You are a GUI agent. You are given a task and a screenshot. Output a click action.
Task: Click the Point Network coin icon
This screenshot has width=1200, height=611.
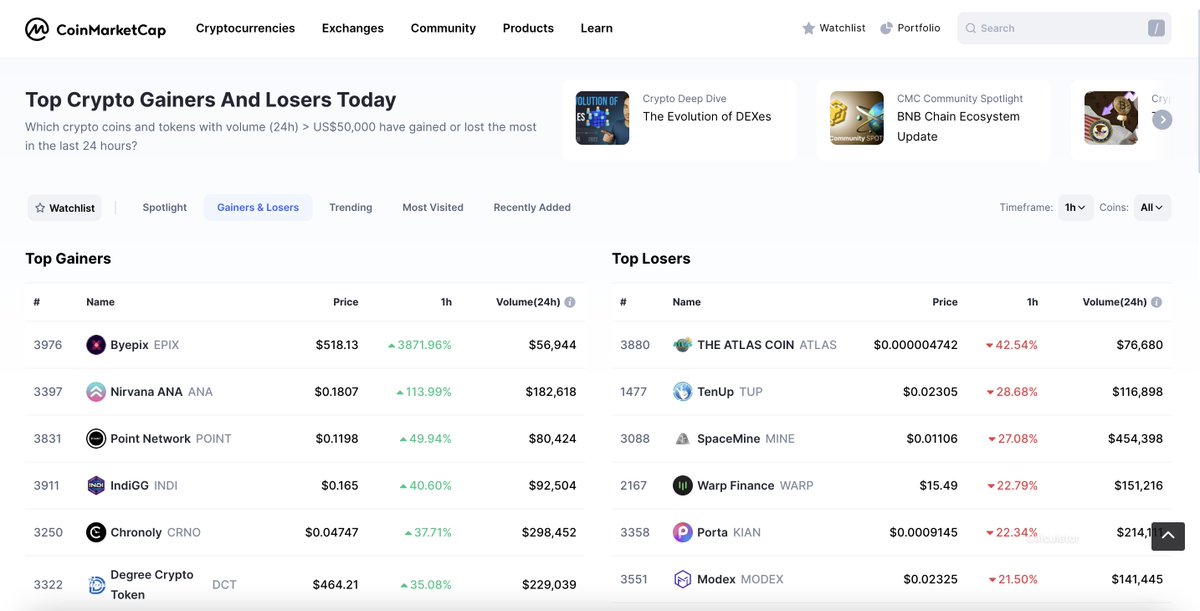[x=96, y=438]
